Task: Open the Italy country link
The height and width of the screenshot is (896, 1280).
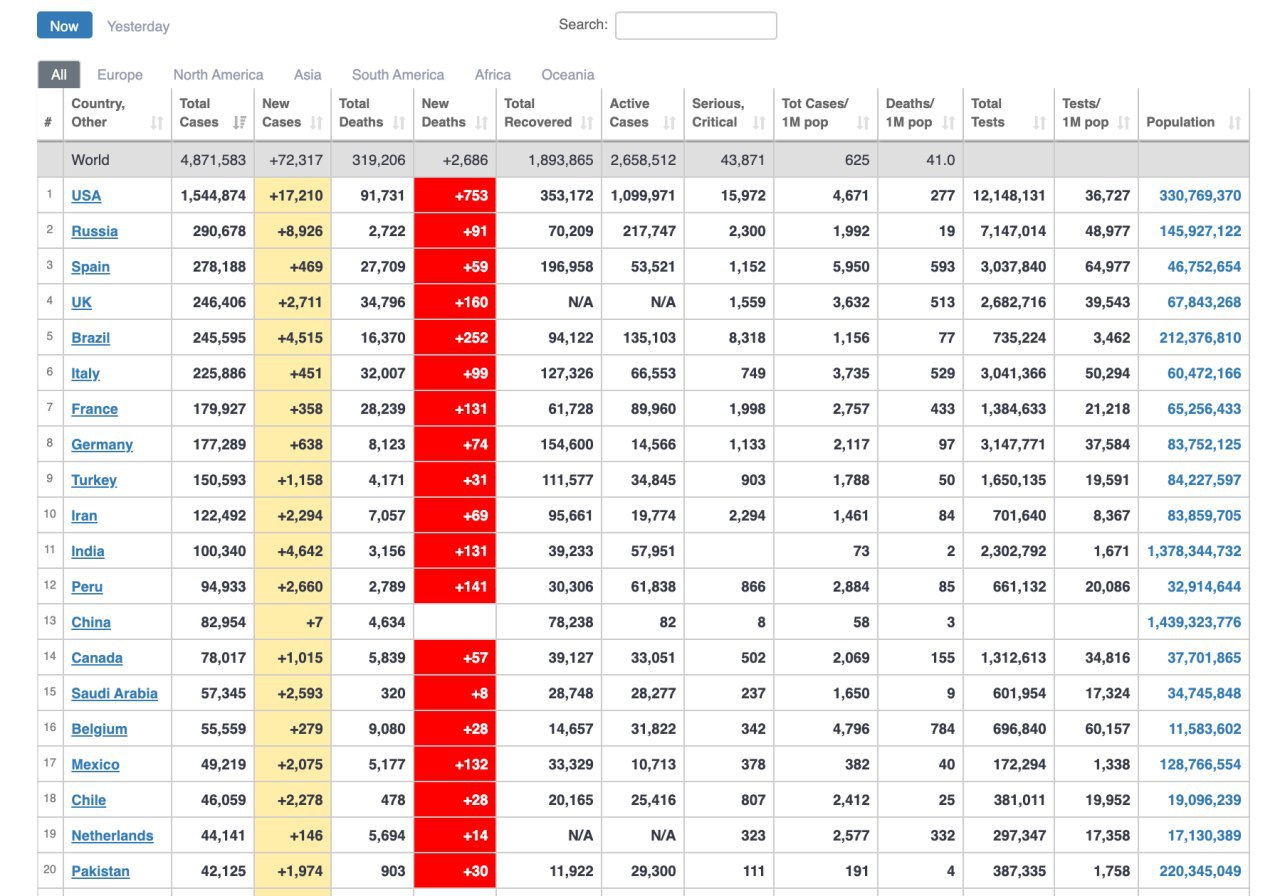Action: tap(85, 373)
